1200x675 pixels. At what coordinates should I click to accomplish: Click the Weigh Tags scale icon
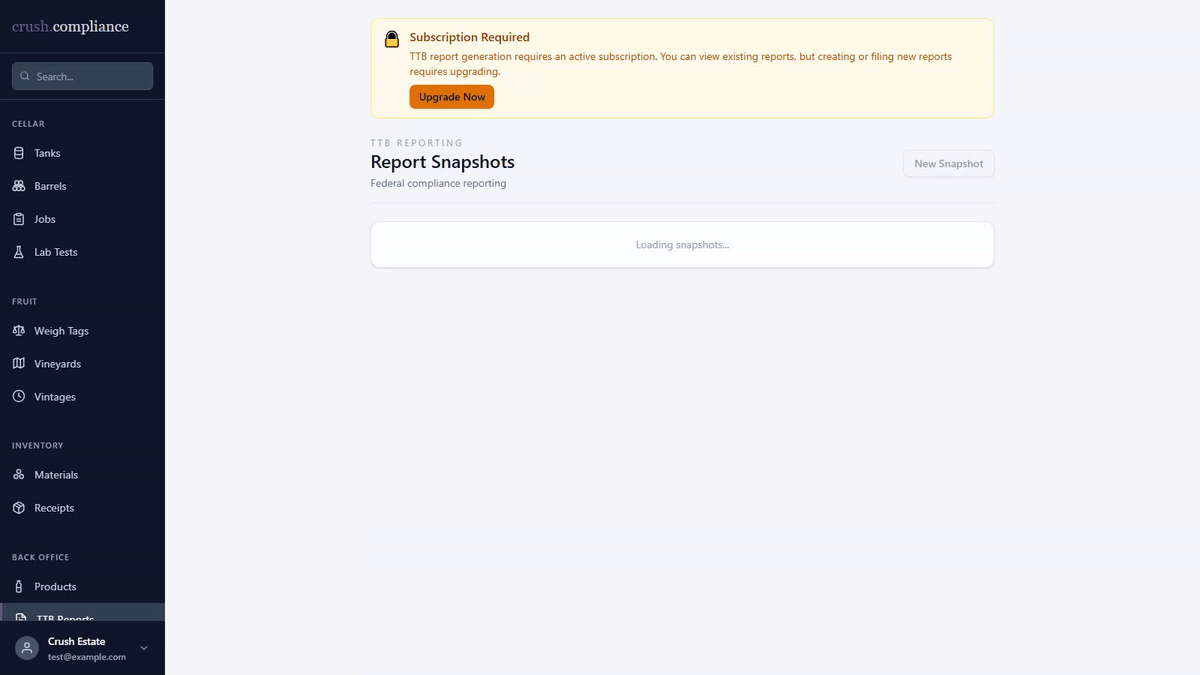(x=18, y=331)
